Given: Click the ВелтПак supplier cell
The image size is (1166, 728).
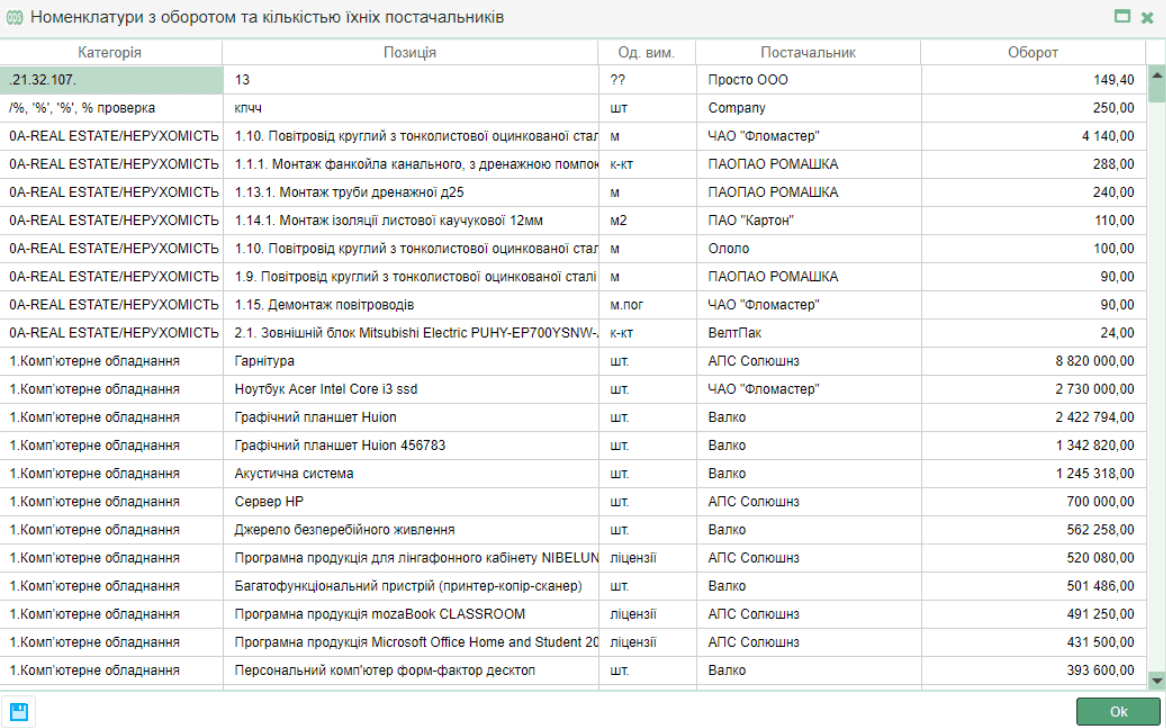Looking at the screenshot, I should 808,333.
